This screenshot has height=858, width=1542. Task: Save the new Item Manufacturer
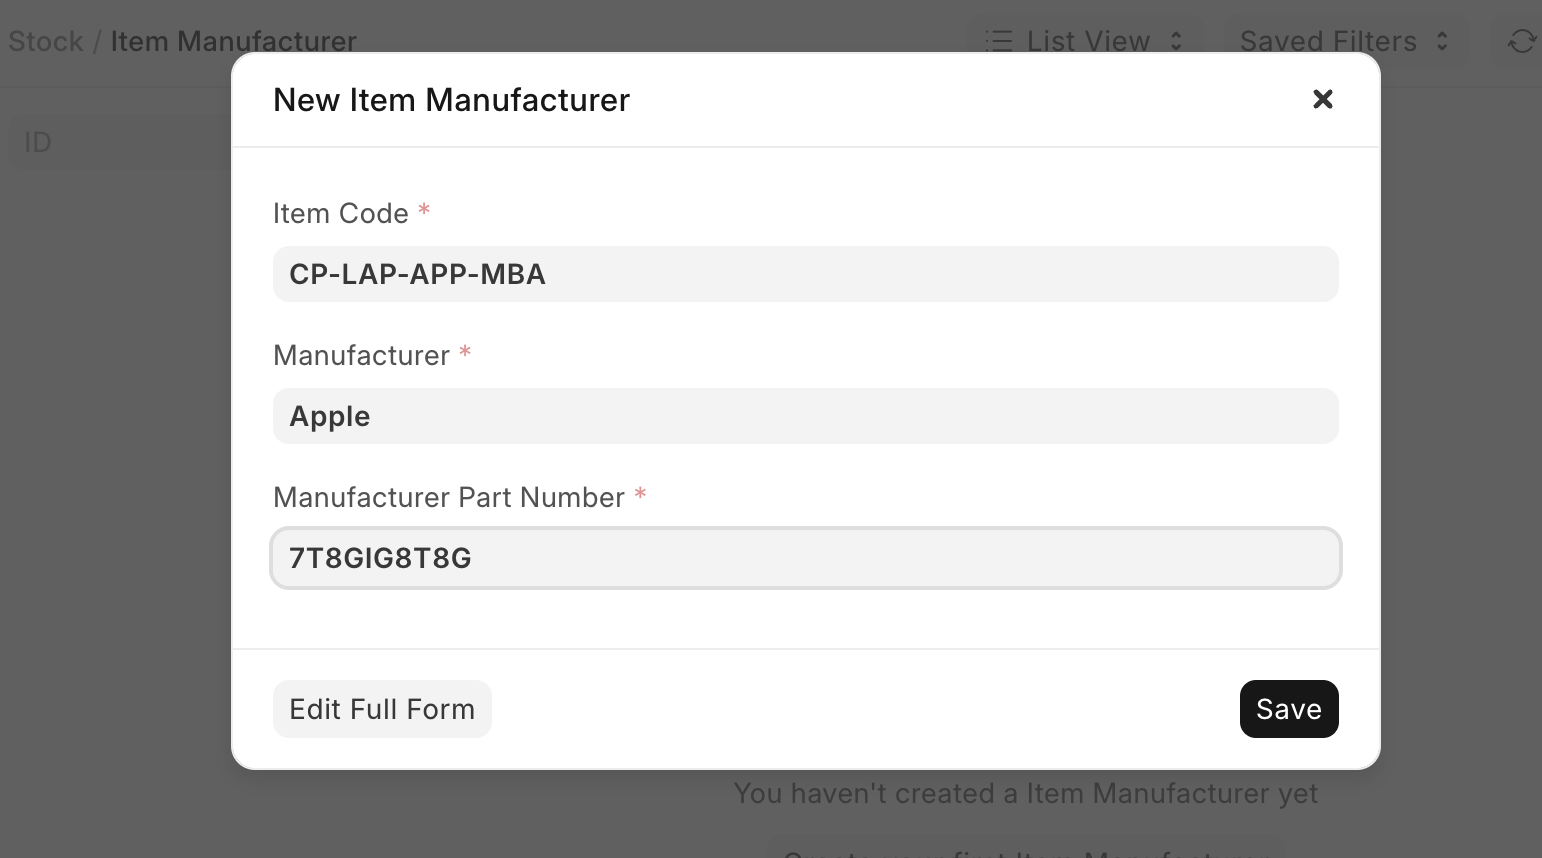pos(1288,709)
